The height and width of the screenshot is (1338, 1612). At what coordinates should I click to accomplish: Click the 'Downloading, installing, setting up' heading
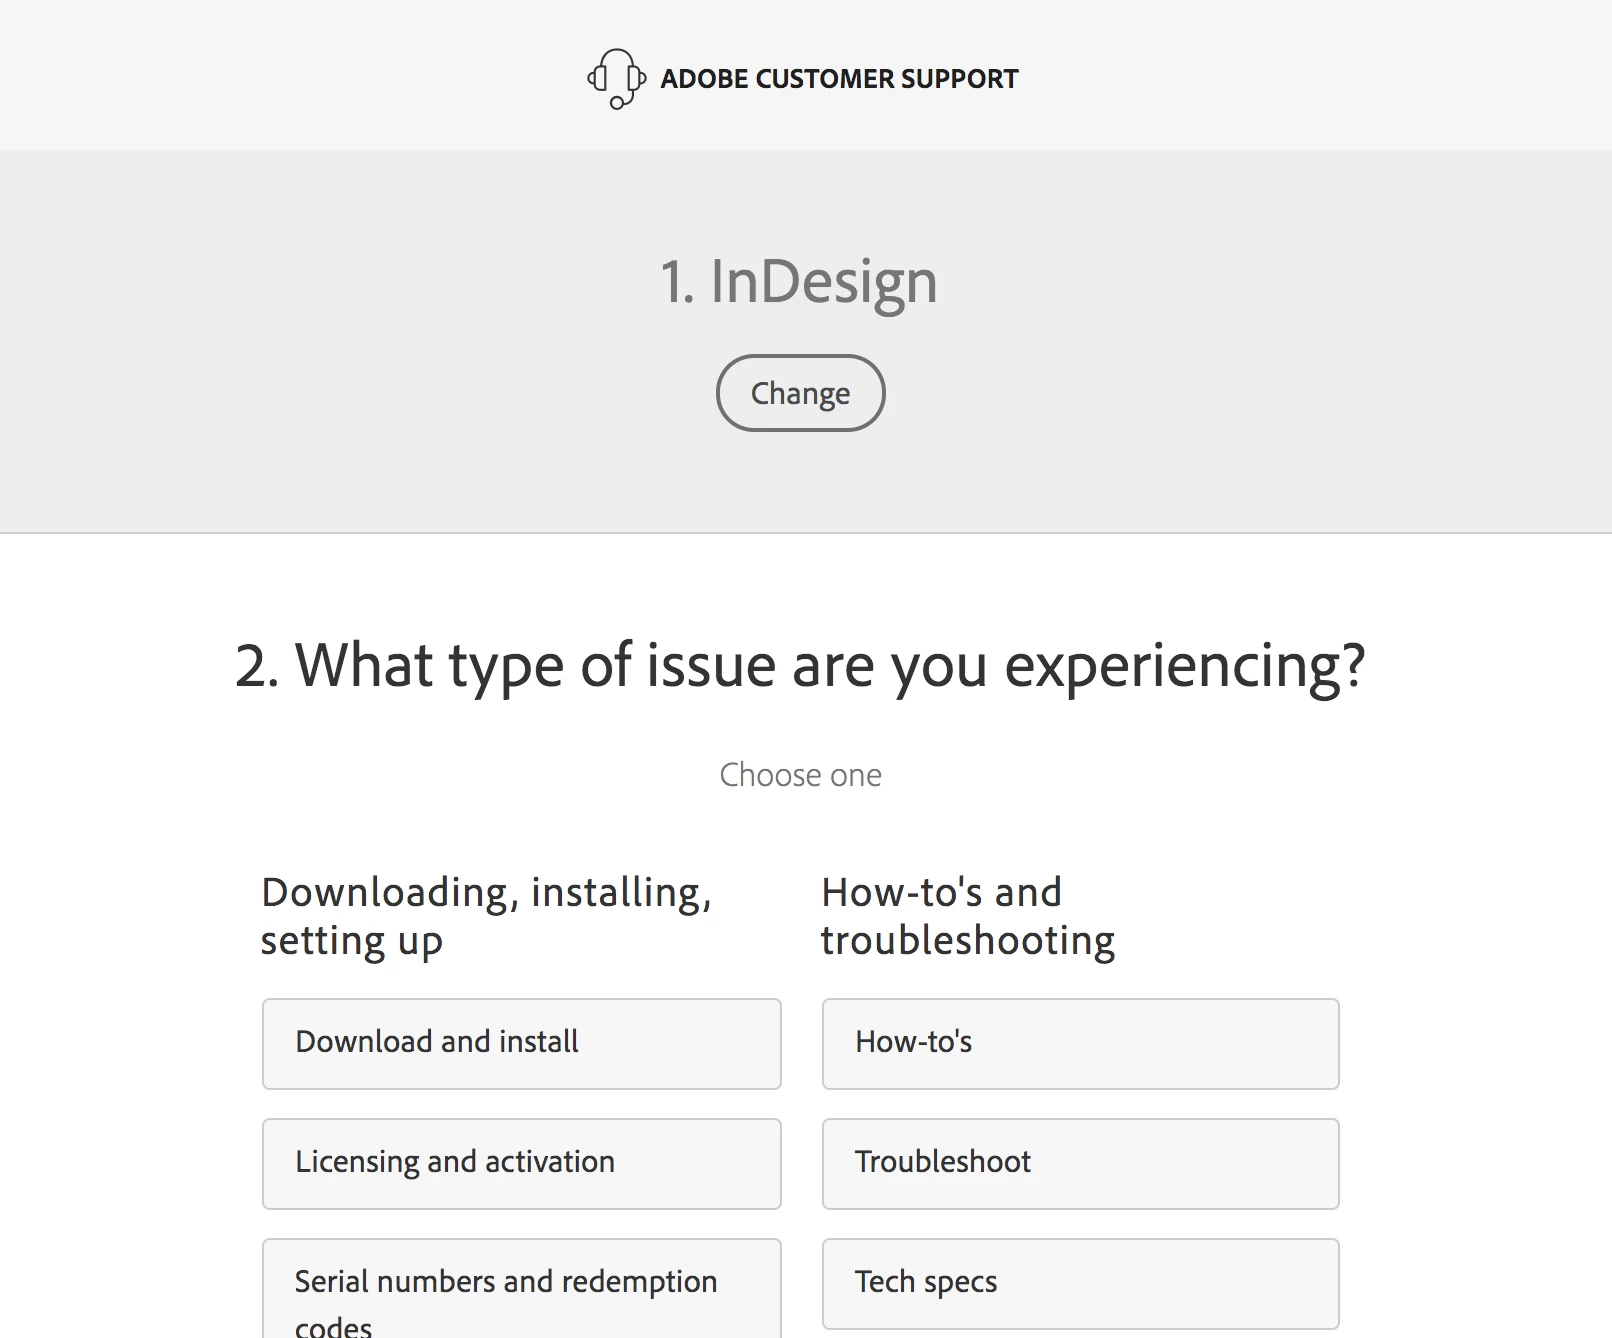click(487, 917)
